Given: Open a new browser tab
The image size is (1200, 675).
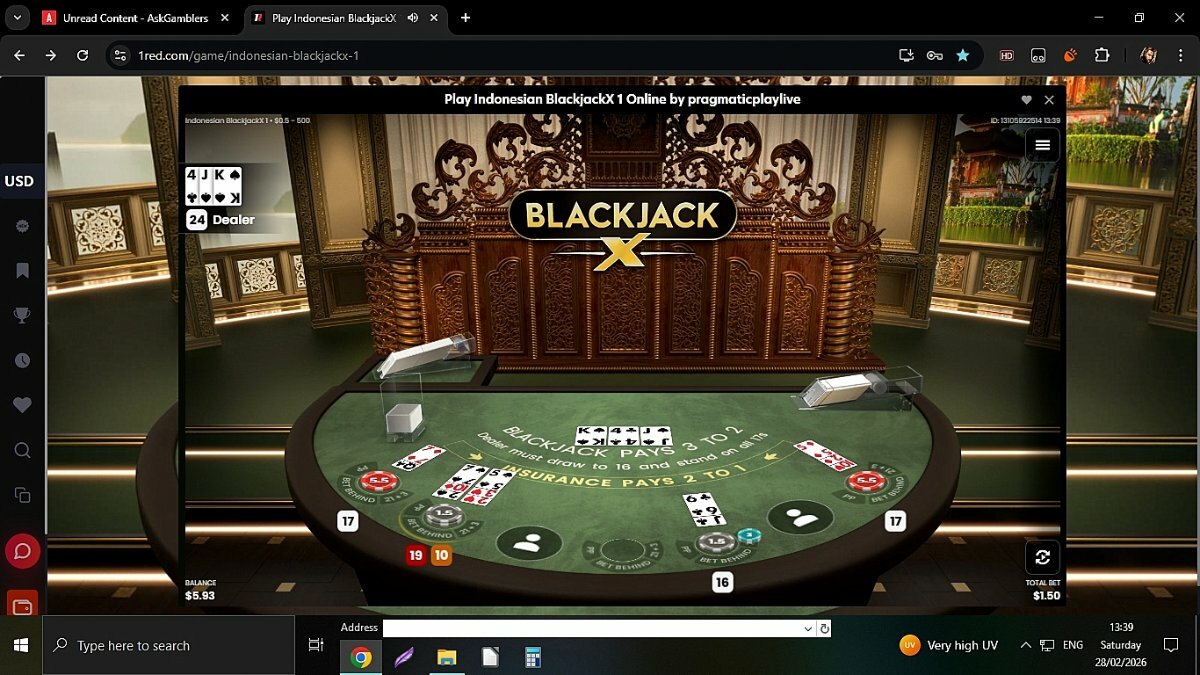Looking at the screenshot, I should pos(465,18).
